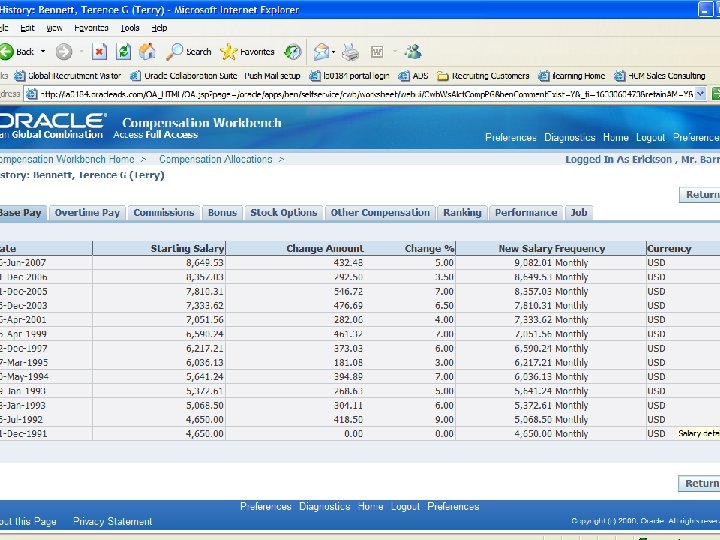Click the address bar URL field
The image size is (720, 540).
tap(366, 94)
